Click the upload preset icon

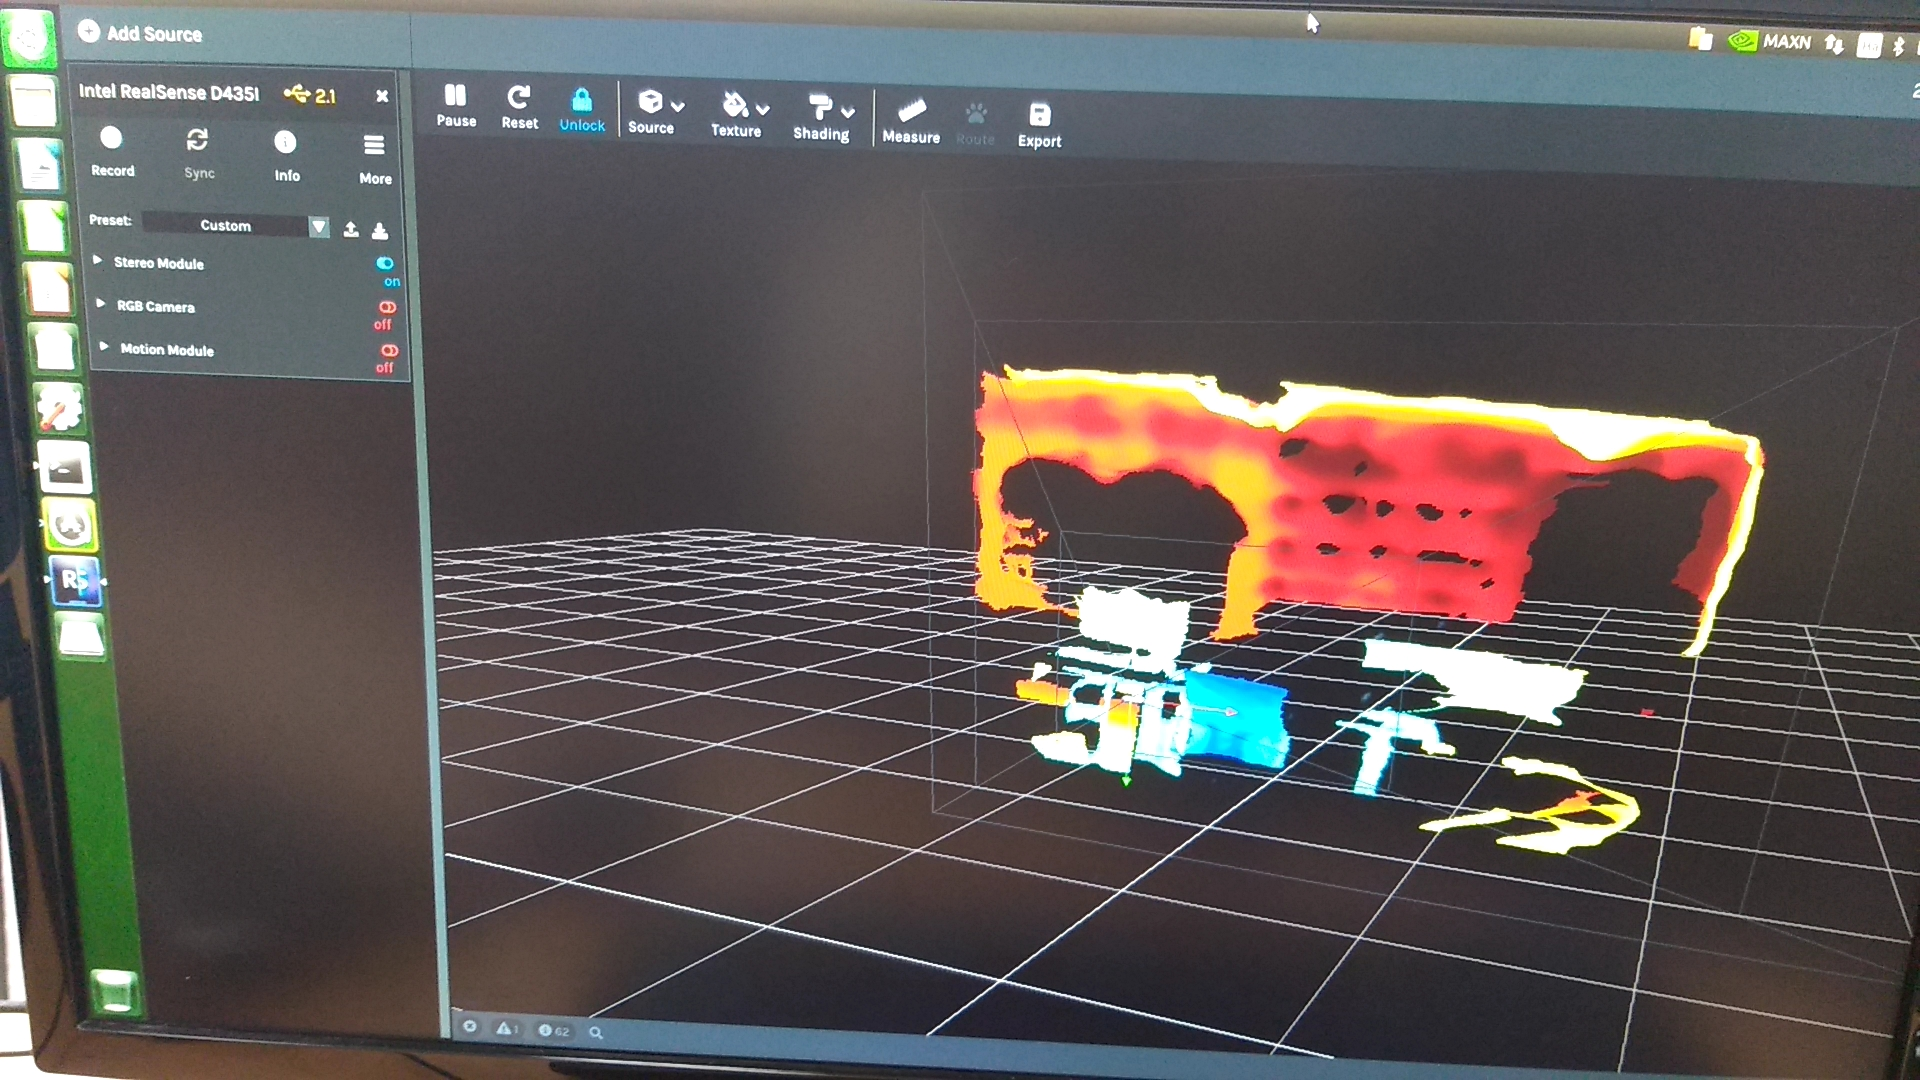[x=351, y=230]
